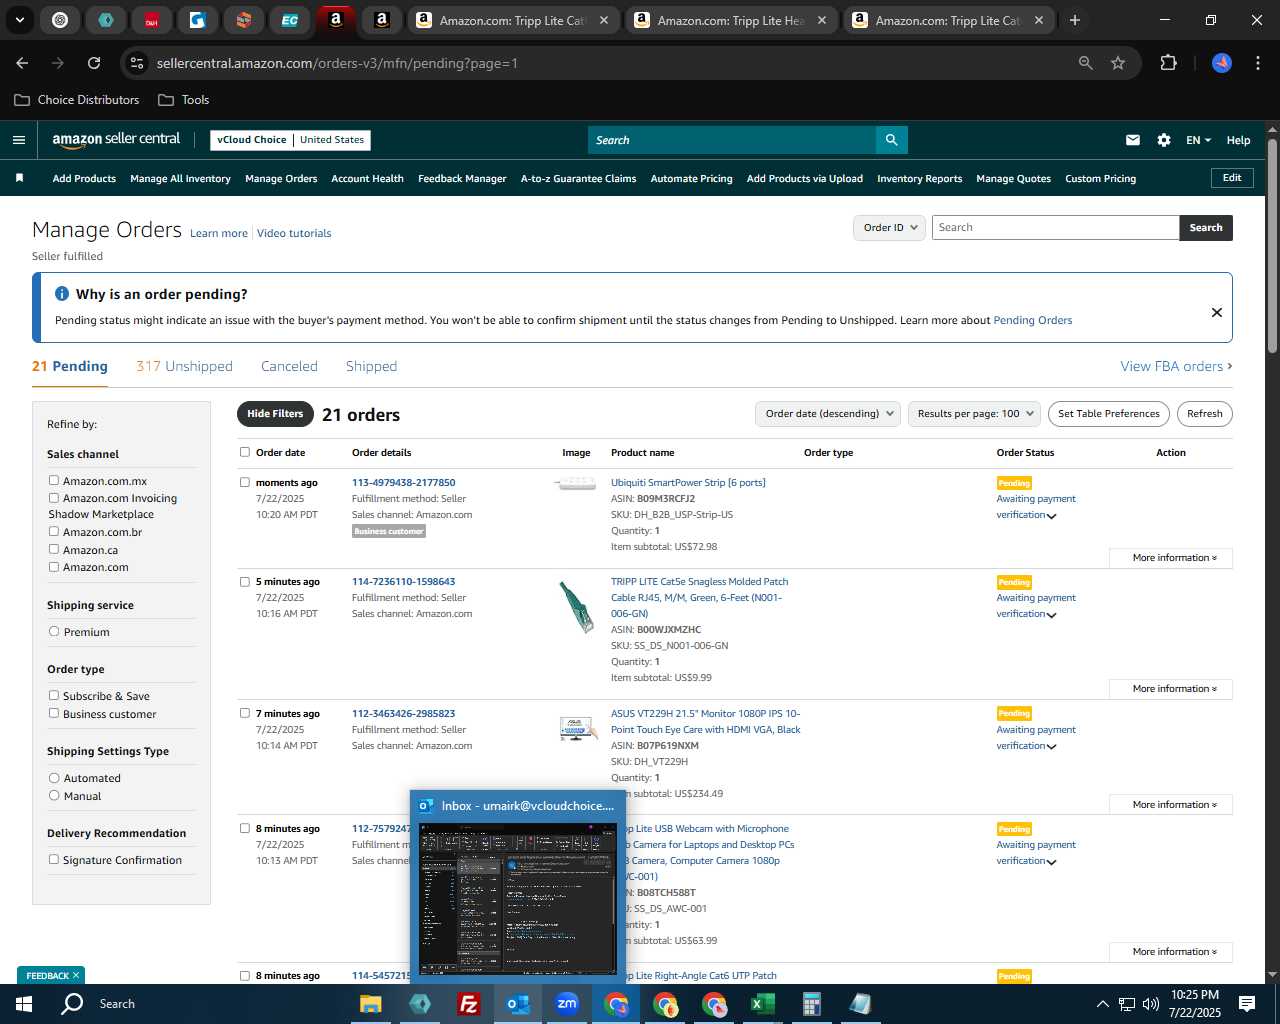The image size is (1280, 1024).
Task: Select the Automated shipping settings radio button
Action: pyautogui.click(x=54, y=778)
